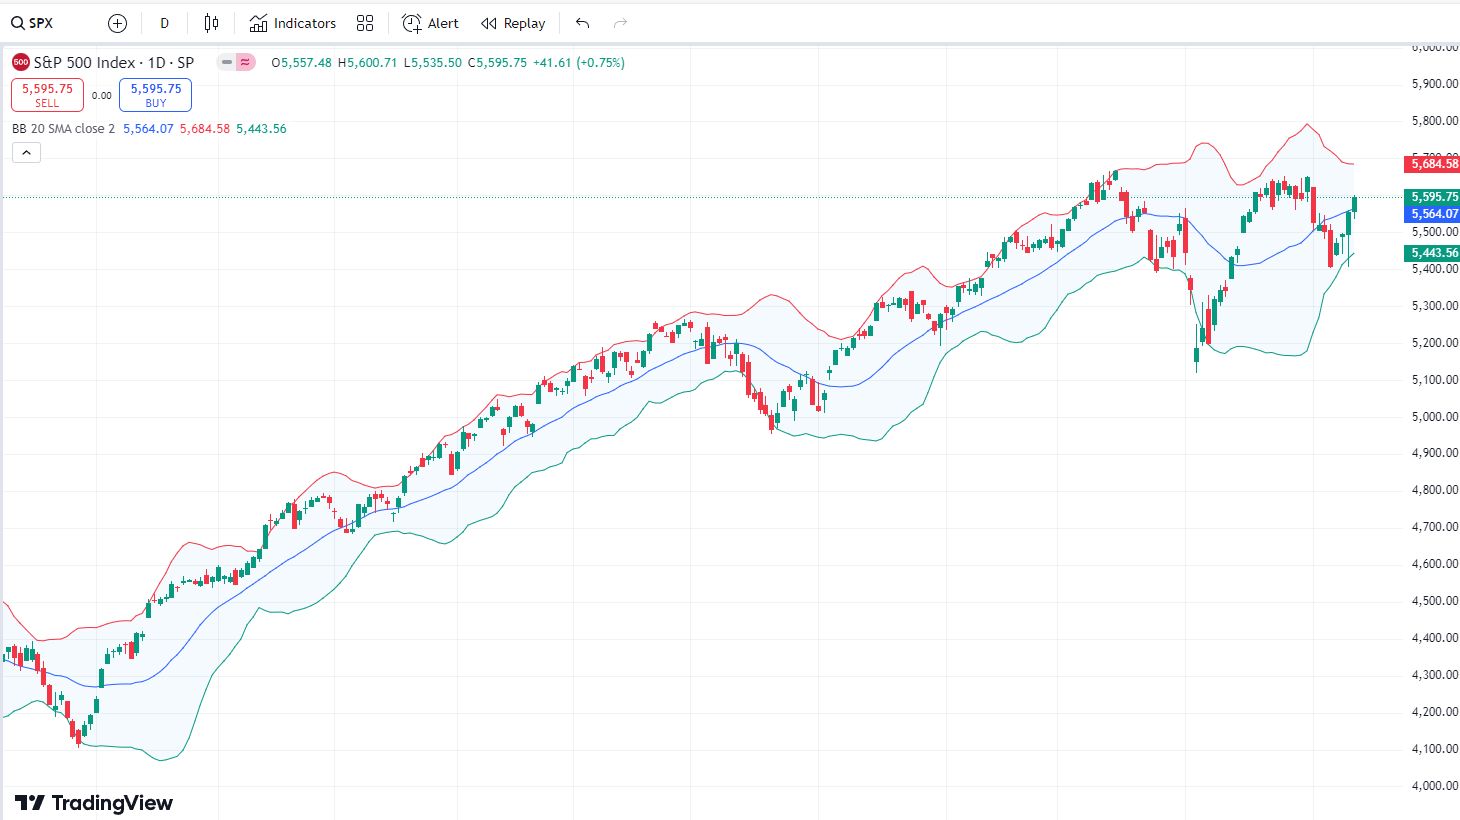
Task: Click the 4,000.00 price scale tick
Action: pos(1435,786)
